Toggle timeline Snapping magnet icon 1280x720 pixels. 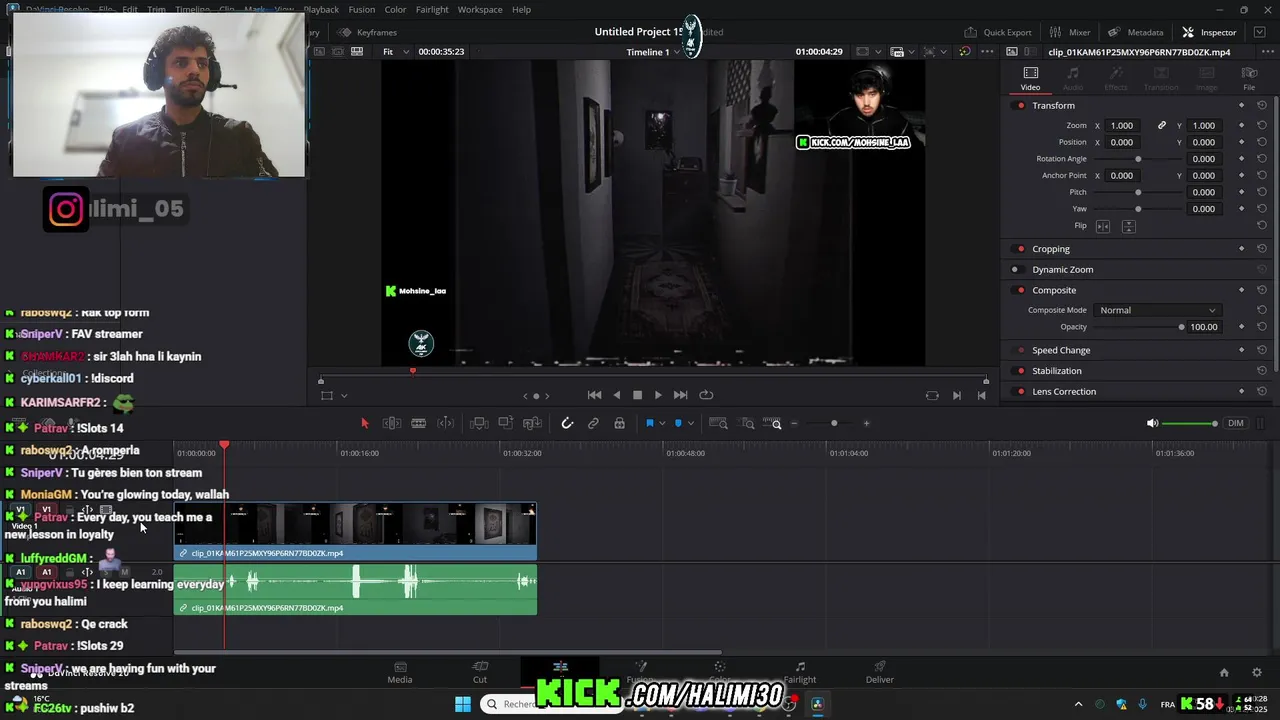[x=567, y=423]
